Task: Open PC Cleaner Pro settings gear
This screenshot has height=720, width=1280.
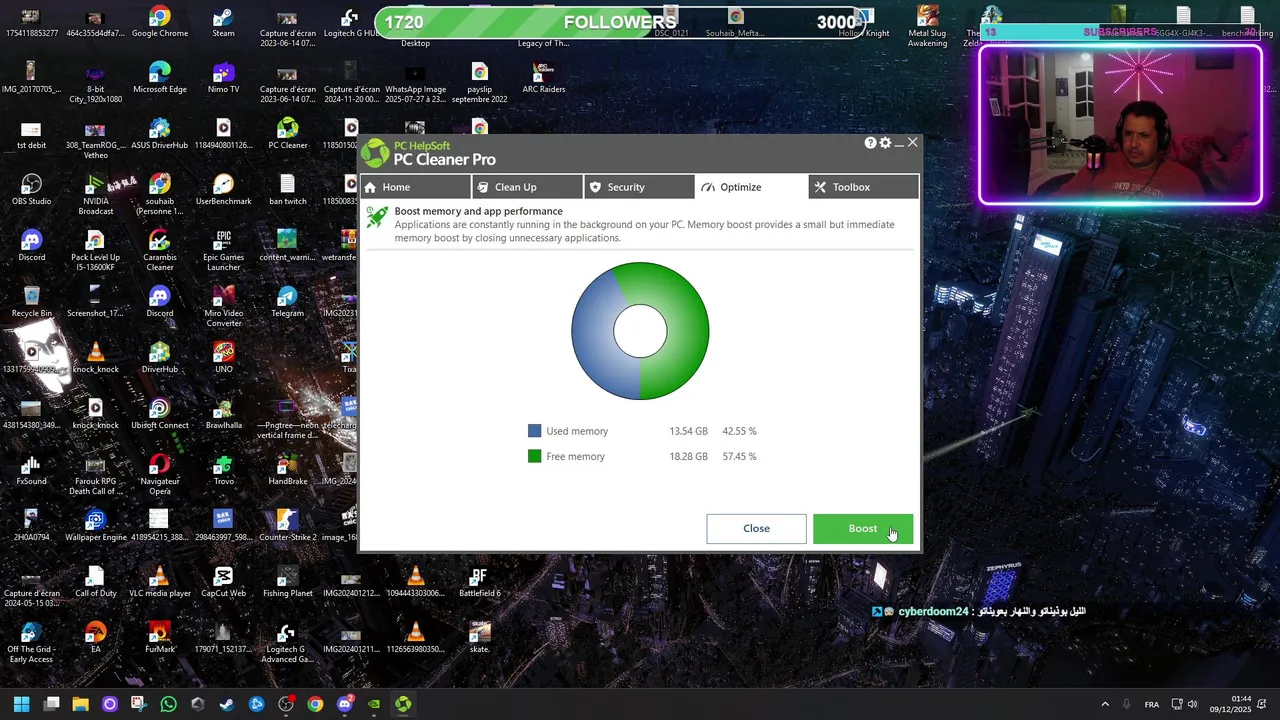Action: coord(885,143)
